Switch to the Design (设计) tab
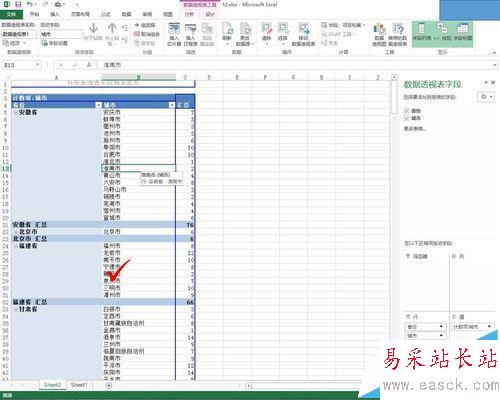 coord(210,14)
